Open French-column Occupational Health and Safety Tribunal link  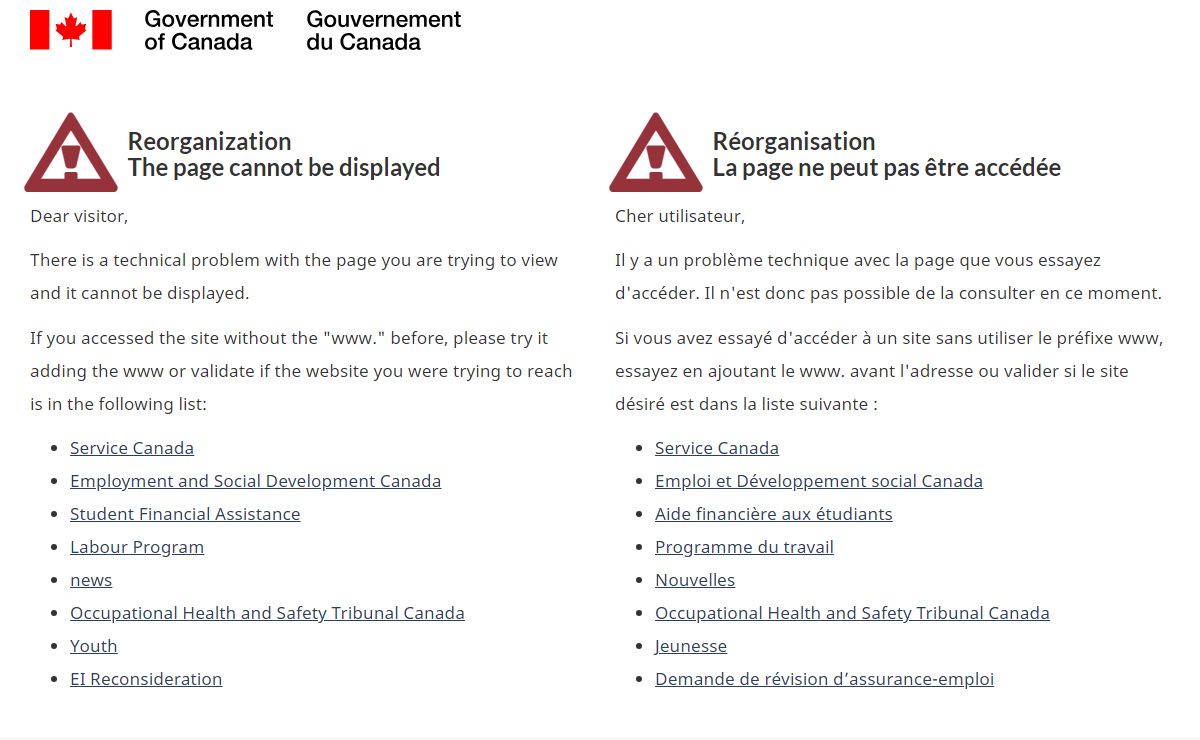pyautogui.click(x=852, y=613)
